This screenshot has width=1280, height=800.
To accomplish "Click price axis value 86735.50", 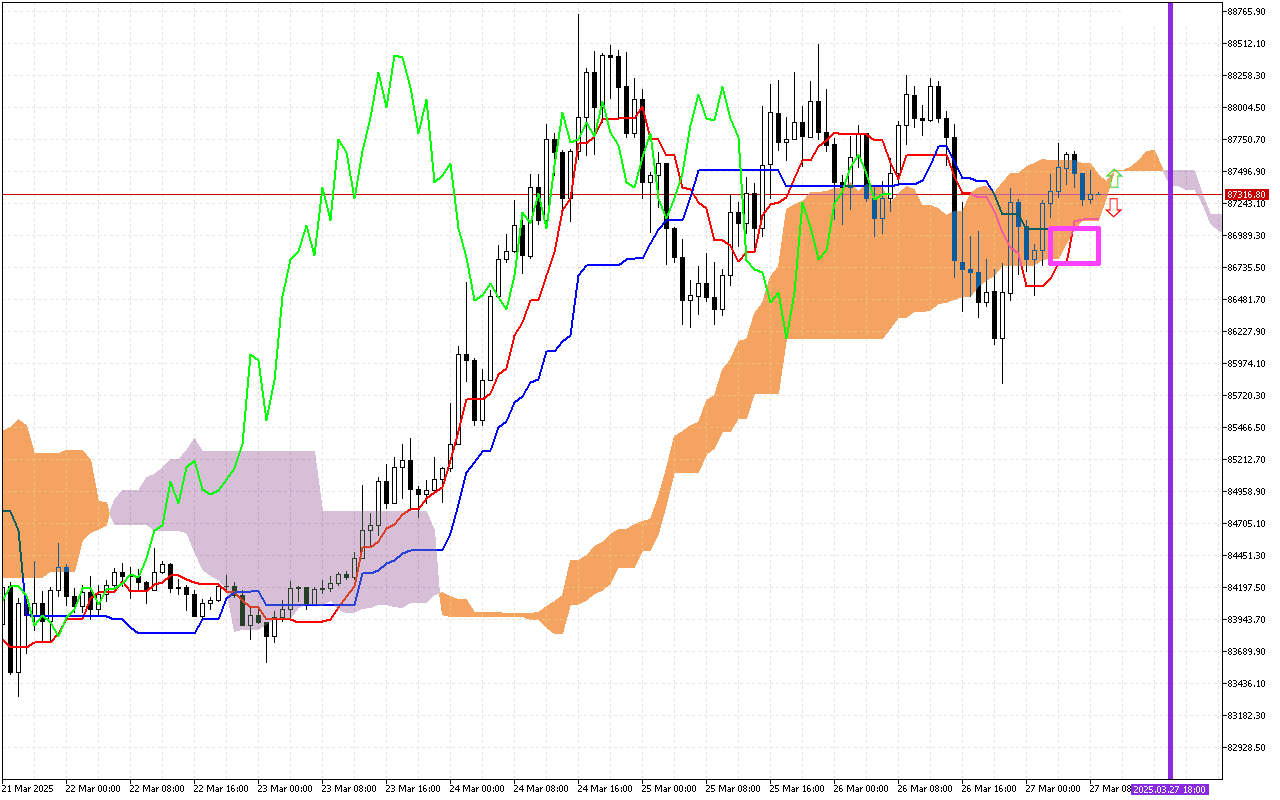I will (x=1246, y=268).
